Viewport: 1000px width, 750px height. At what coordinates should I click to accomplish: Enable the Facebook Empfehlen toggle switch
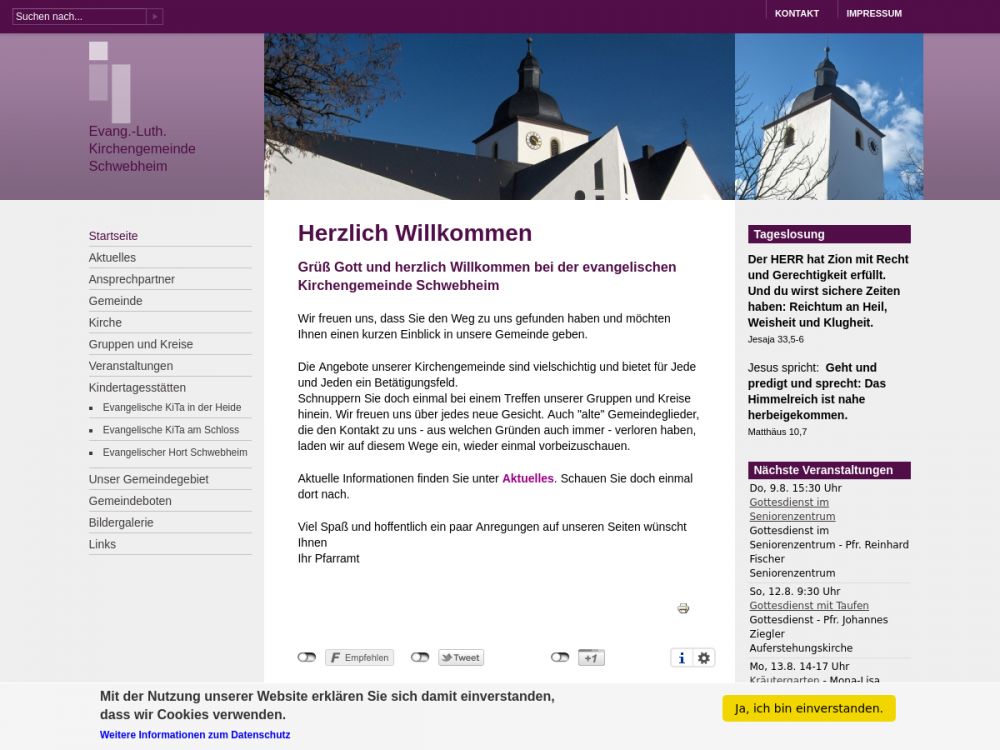[x=307, y=658]
